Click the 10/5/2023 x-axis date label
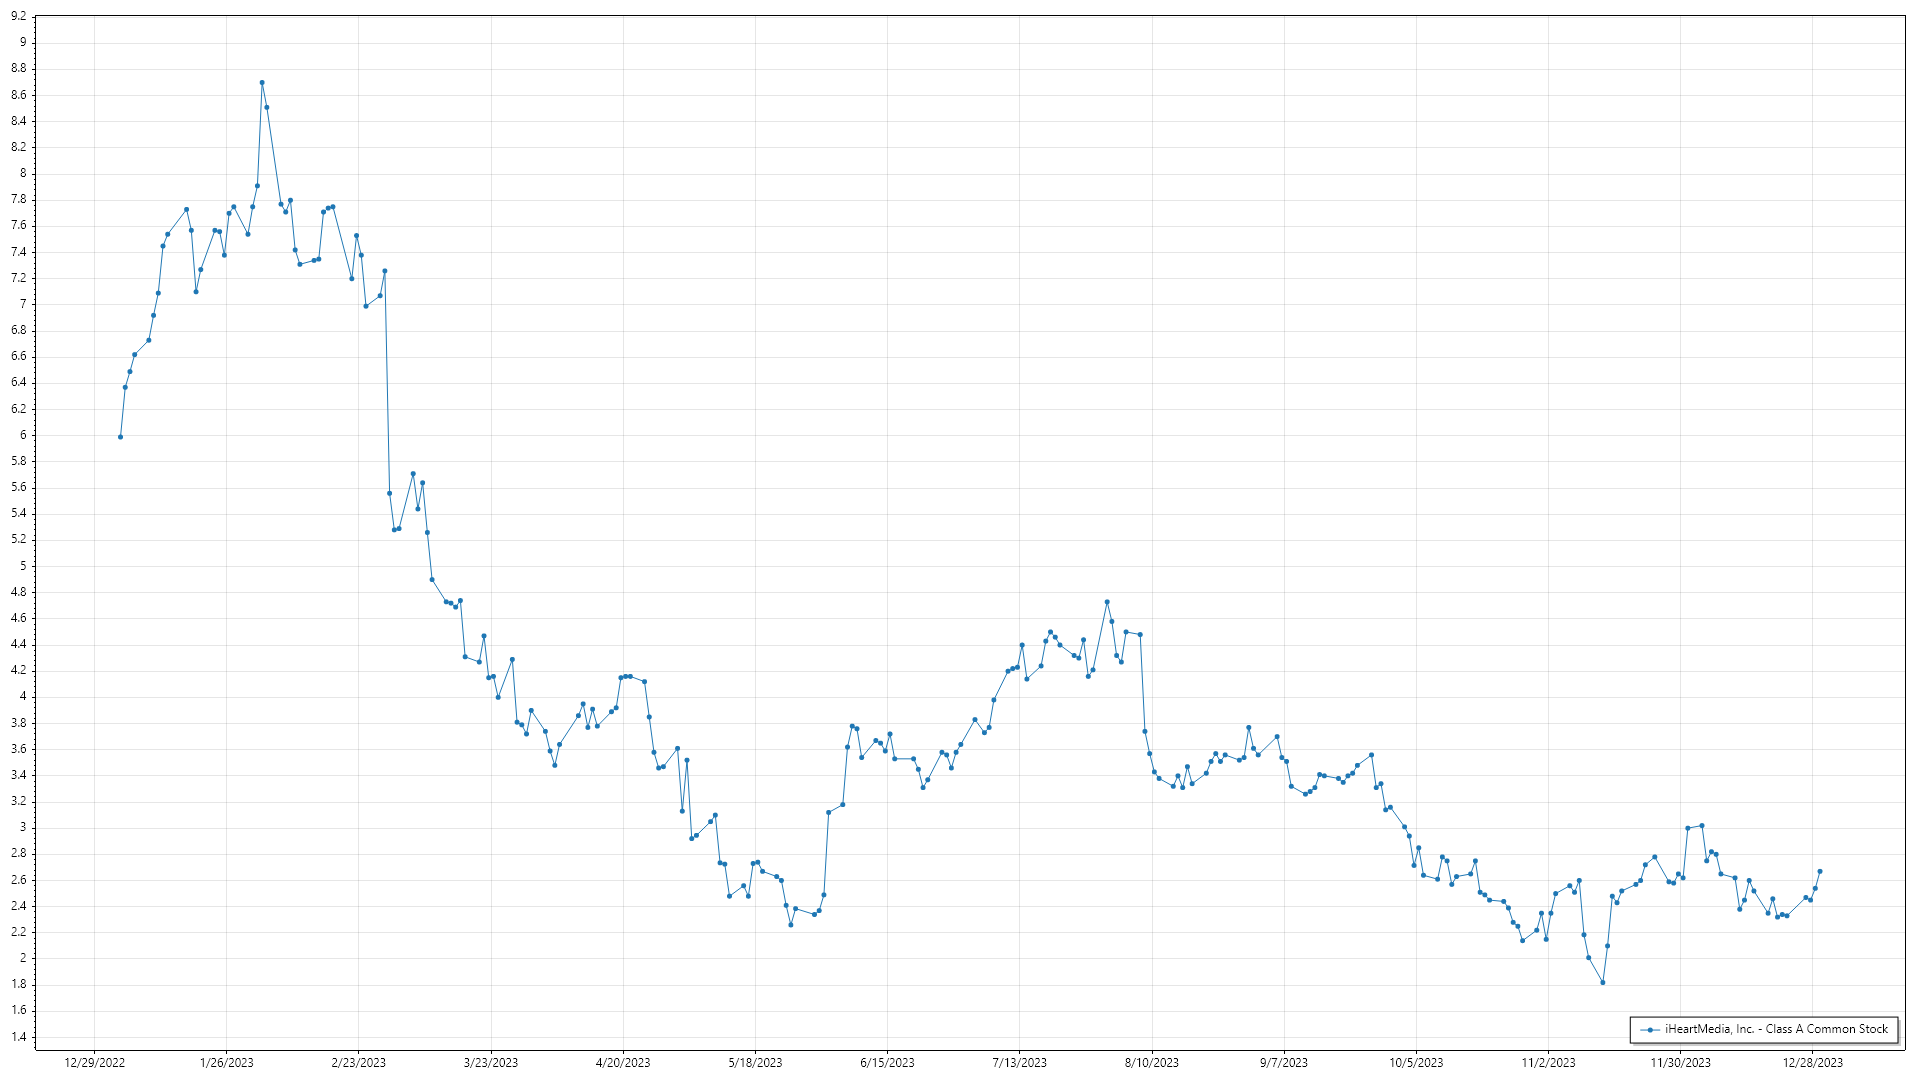This screenshot has width=1920, height=1080. tap(1416, 1063)
